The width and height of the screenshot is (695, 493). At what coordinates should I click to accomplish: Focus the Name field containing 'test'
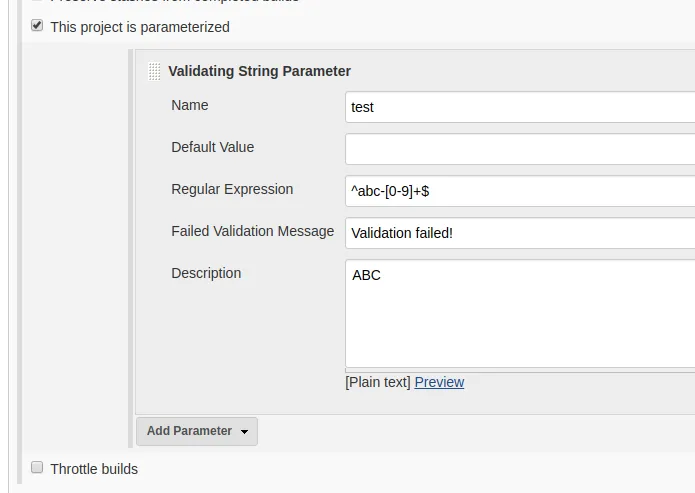(x=520, y=107)
